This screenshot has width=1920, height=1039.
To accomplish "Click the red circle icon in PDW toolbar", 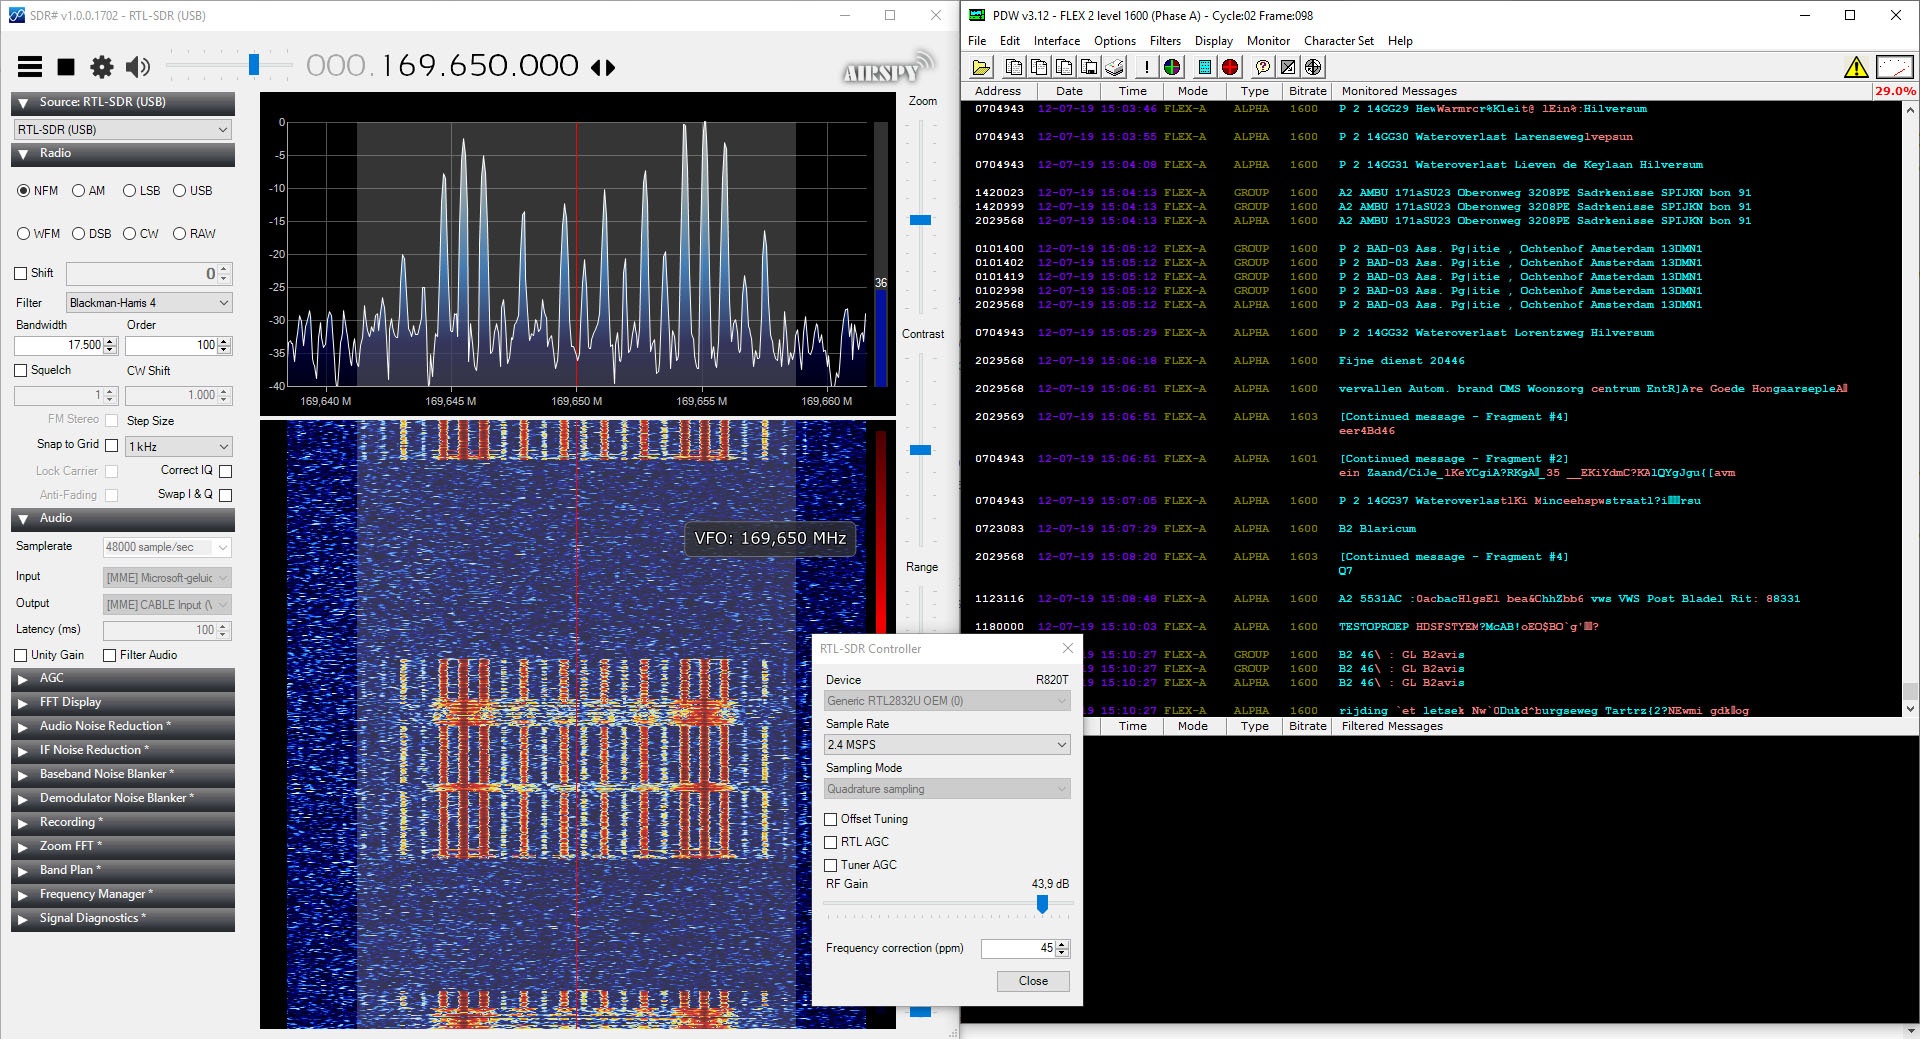I will click(x=1230, y=67).
